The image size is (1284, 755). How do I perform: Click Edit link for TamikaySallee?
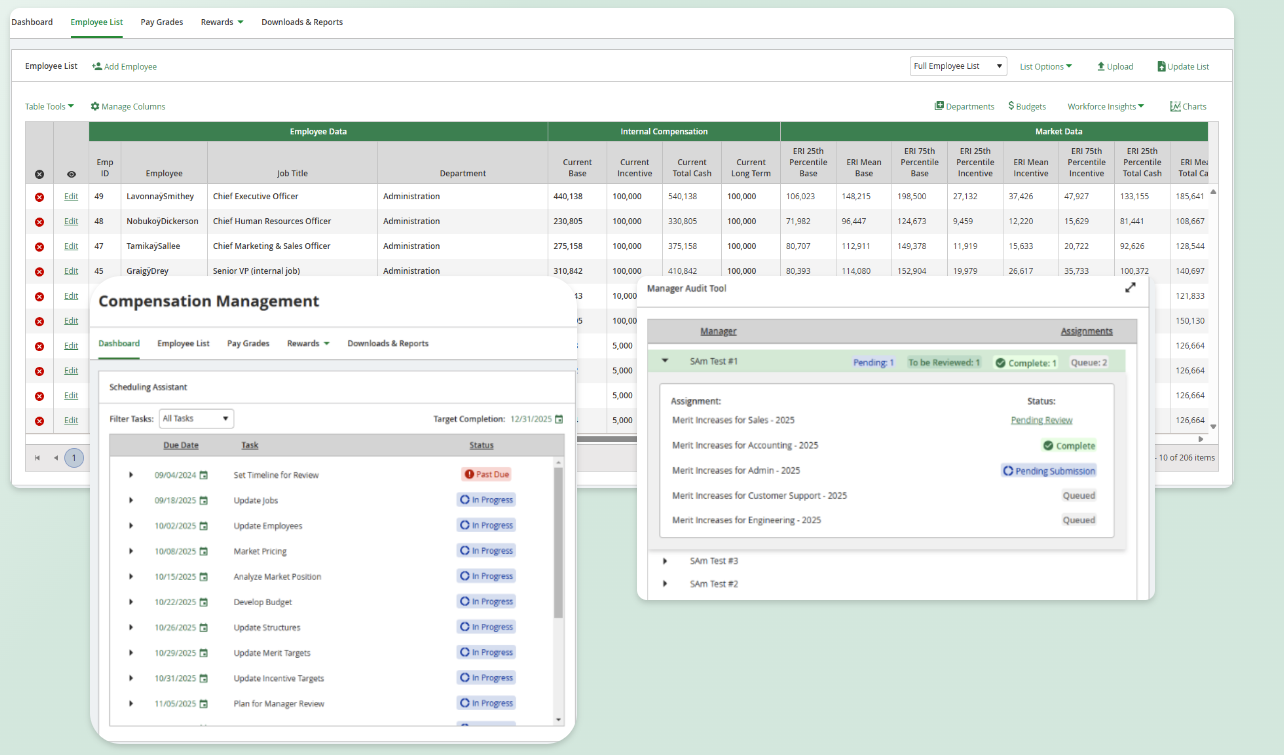pyautogui.click(x=71, y=247)
